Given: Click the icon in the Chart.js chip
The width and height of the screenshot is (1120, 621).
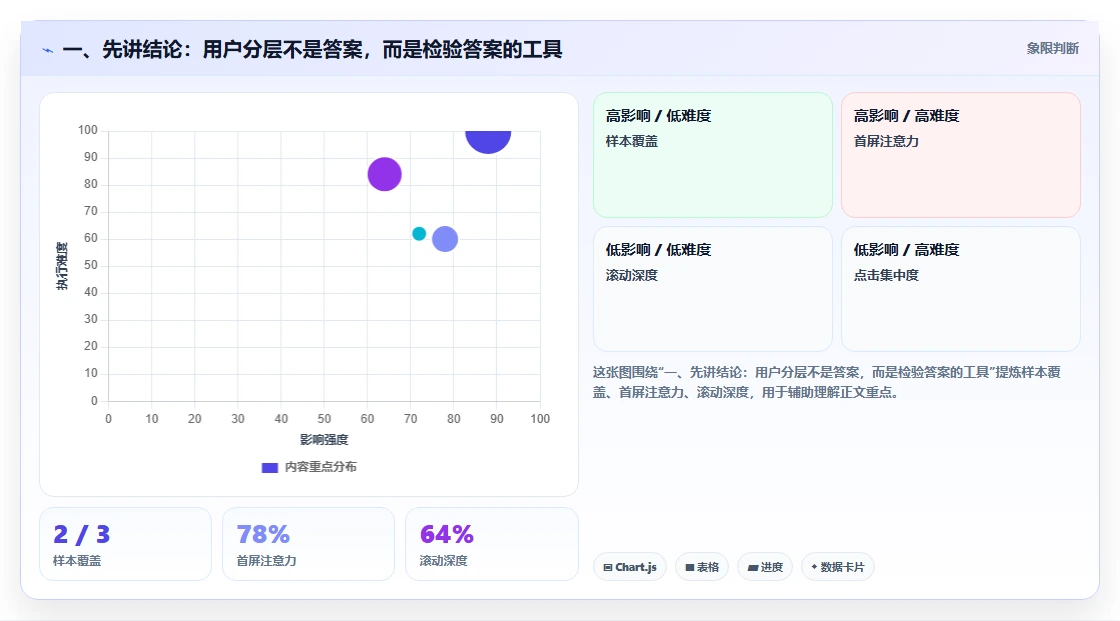Looking at the screenshot, I should coord(608,567).
